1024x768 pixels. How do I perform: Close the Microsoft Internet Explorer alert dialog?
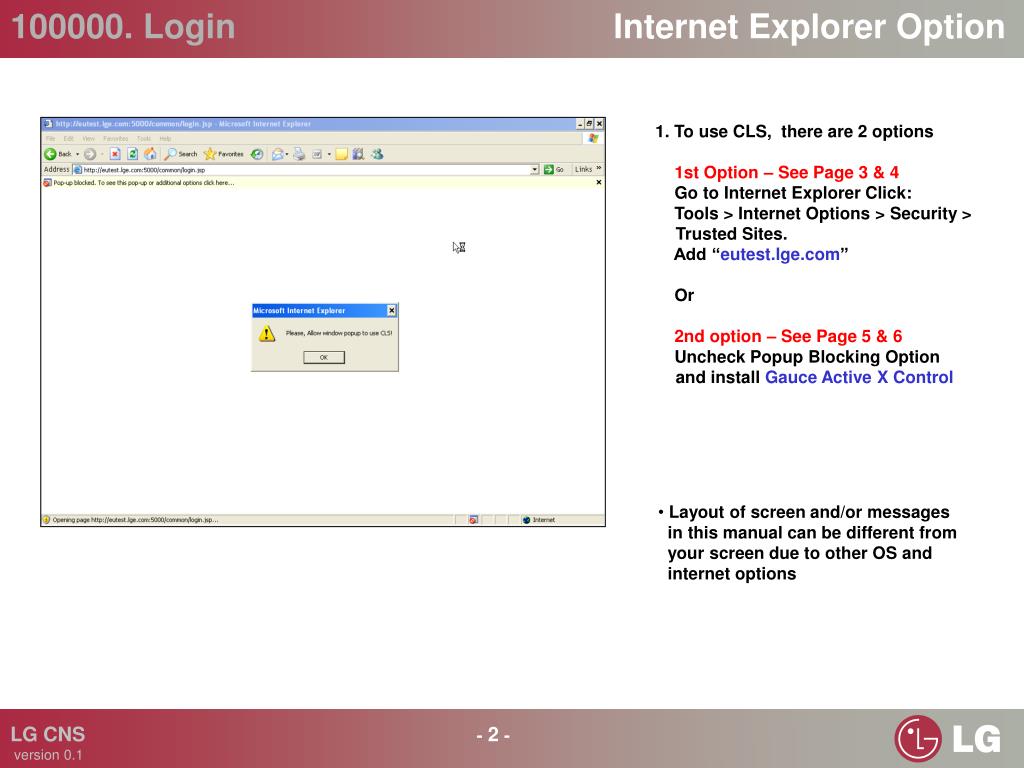[391, 311]
